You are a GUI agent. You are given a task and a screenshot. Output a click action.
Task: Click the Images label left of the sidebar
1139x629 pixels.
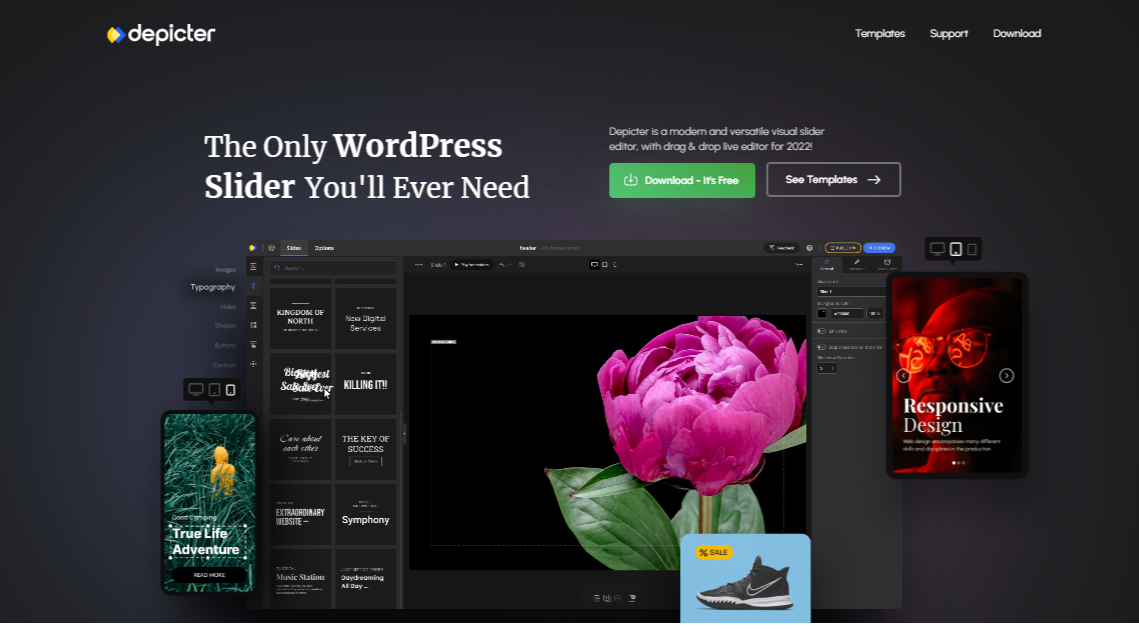click(225, 269)
